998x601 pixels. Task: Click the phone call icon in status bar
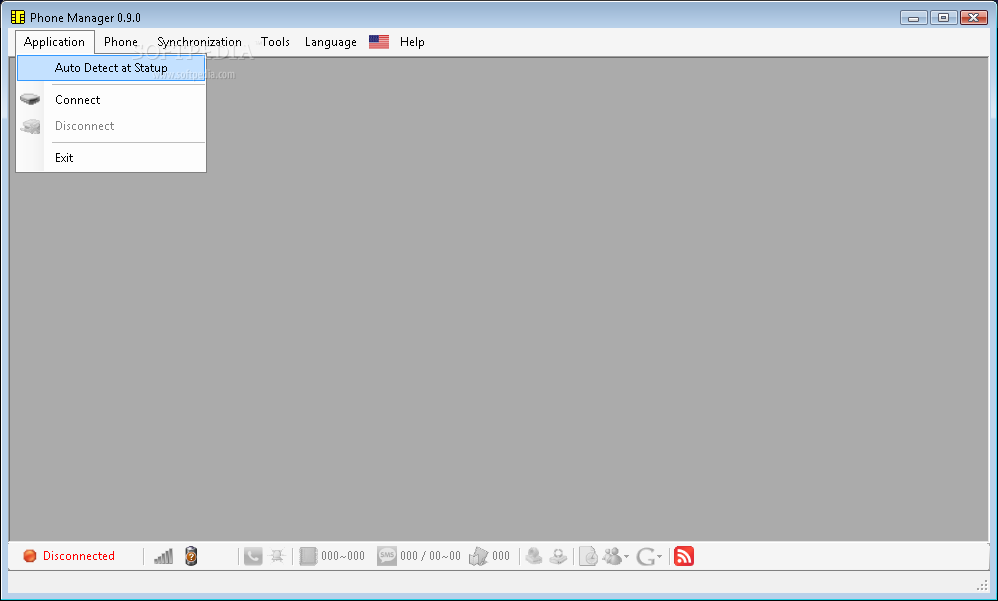pyautogui.click(x=253, y=556)
